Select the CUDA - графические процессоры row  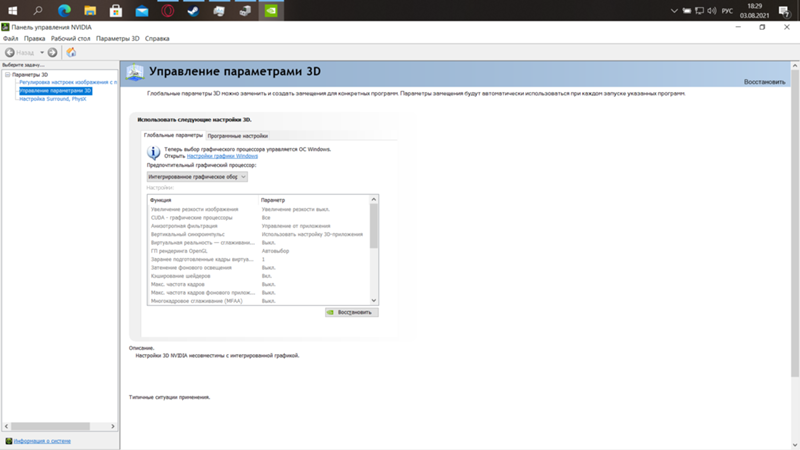pyautogui.click(x=259, y=217)
